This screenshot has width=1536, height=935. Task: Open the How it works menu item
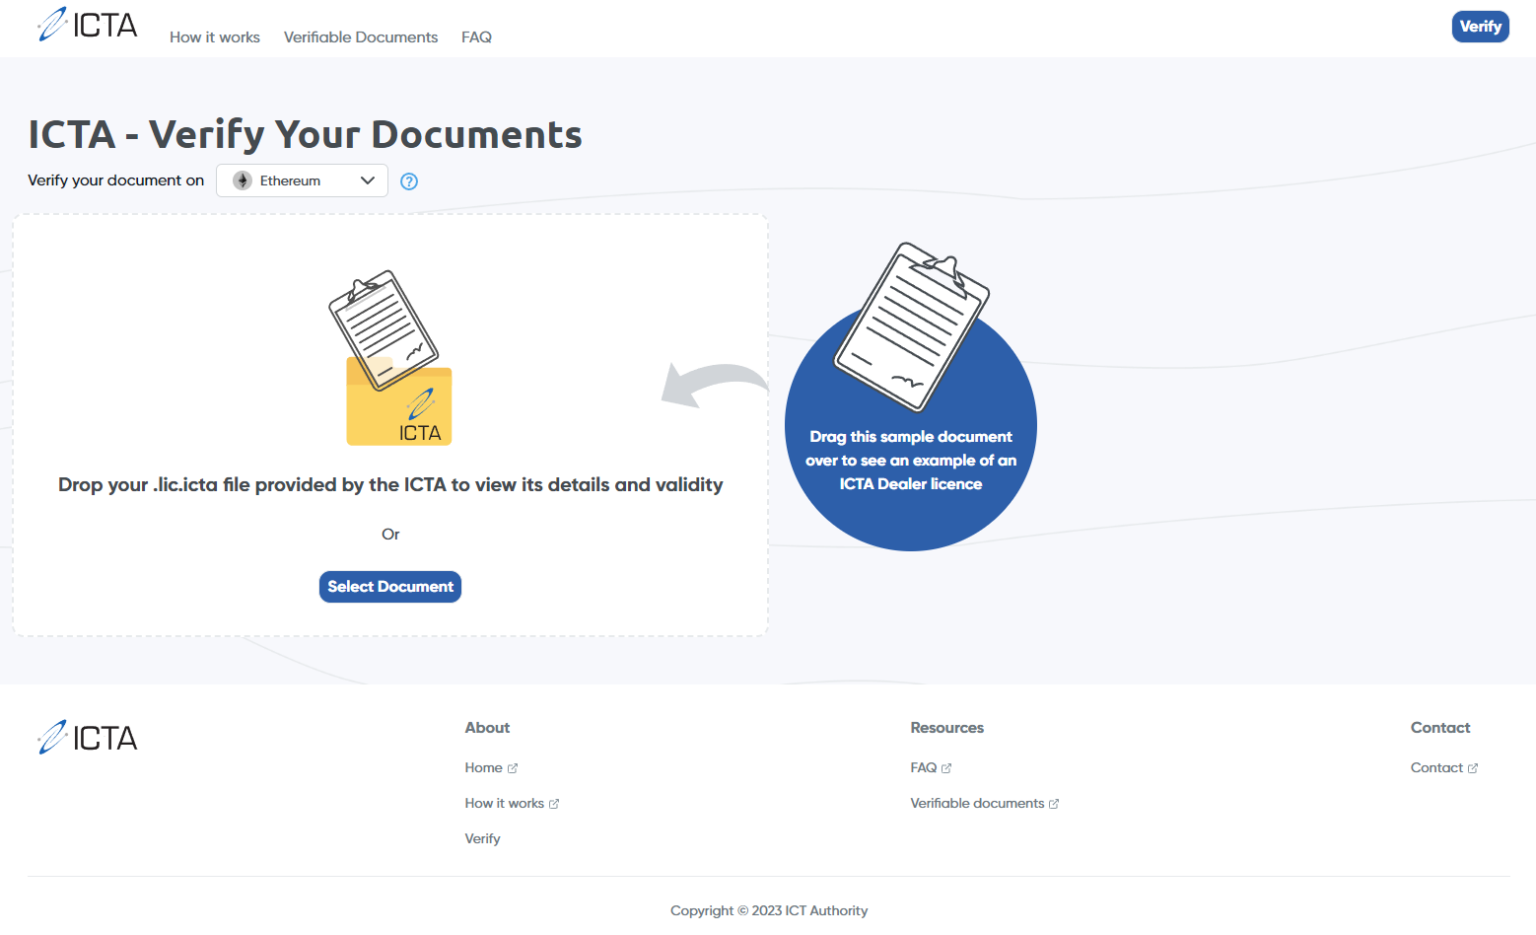[214, 37]
